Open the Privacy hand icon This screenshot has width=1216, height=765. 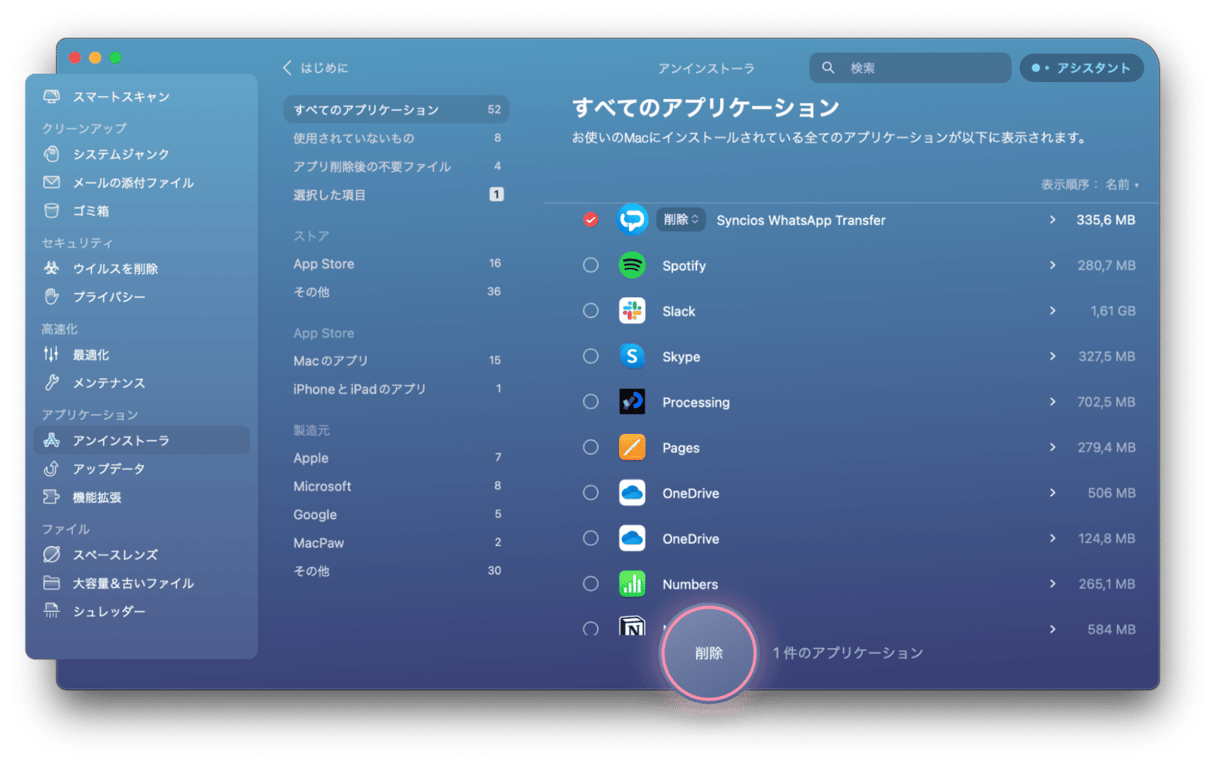coord(52,297)
